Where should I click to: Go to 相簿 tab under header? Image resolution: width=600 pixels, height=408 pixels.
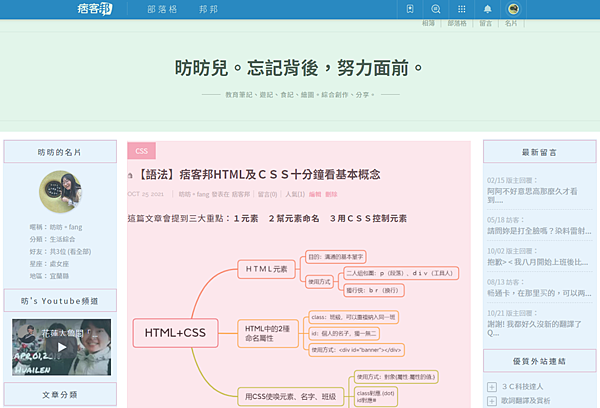click(428, 23)
